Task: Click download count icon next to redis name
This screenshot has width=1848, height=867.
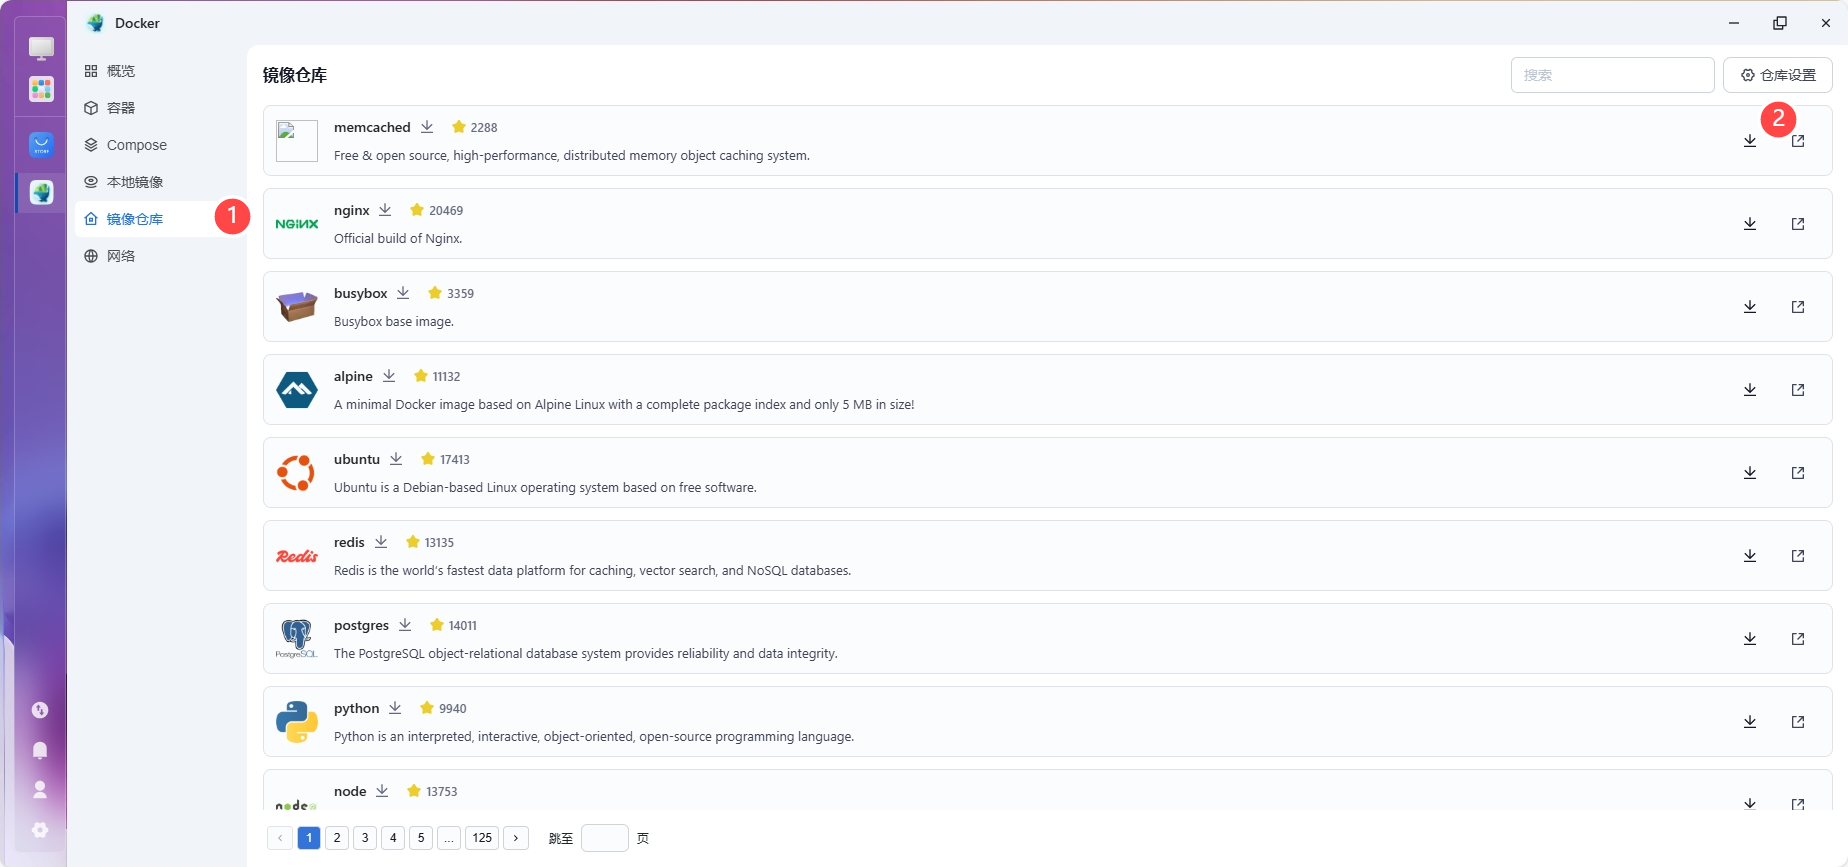Action: click(x=381, y=542)
